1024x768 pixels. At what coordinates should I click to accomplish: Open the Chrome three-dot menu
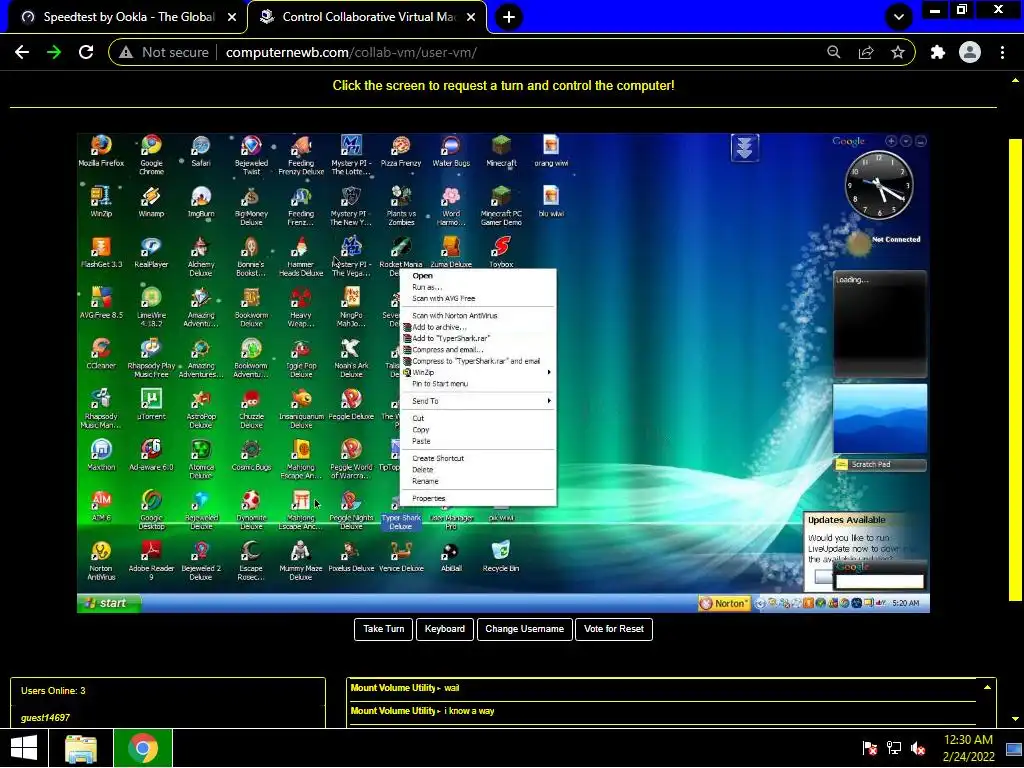click(1002, 52)
